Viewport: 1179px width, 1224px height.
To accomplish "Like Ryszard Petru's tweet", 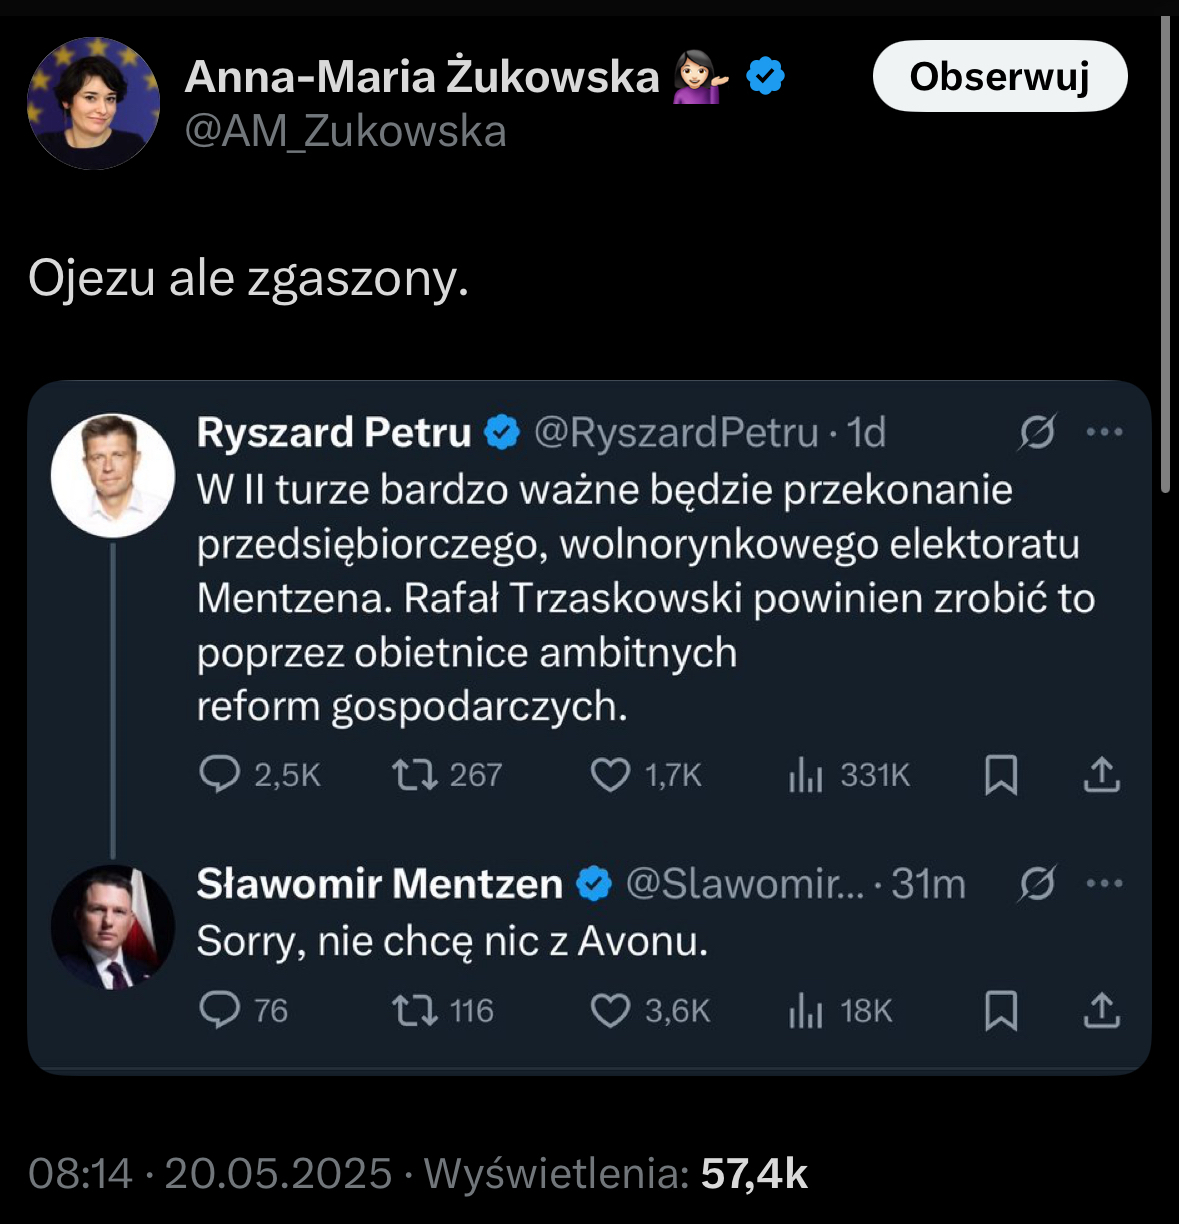I will coord(610,775).
